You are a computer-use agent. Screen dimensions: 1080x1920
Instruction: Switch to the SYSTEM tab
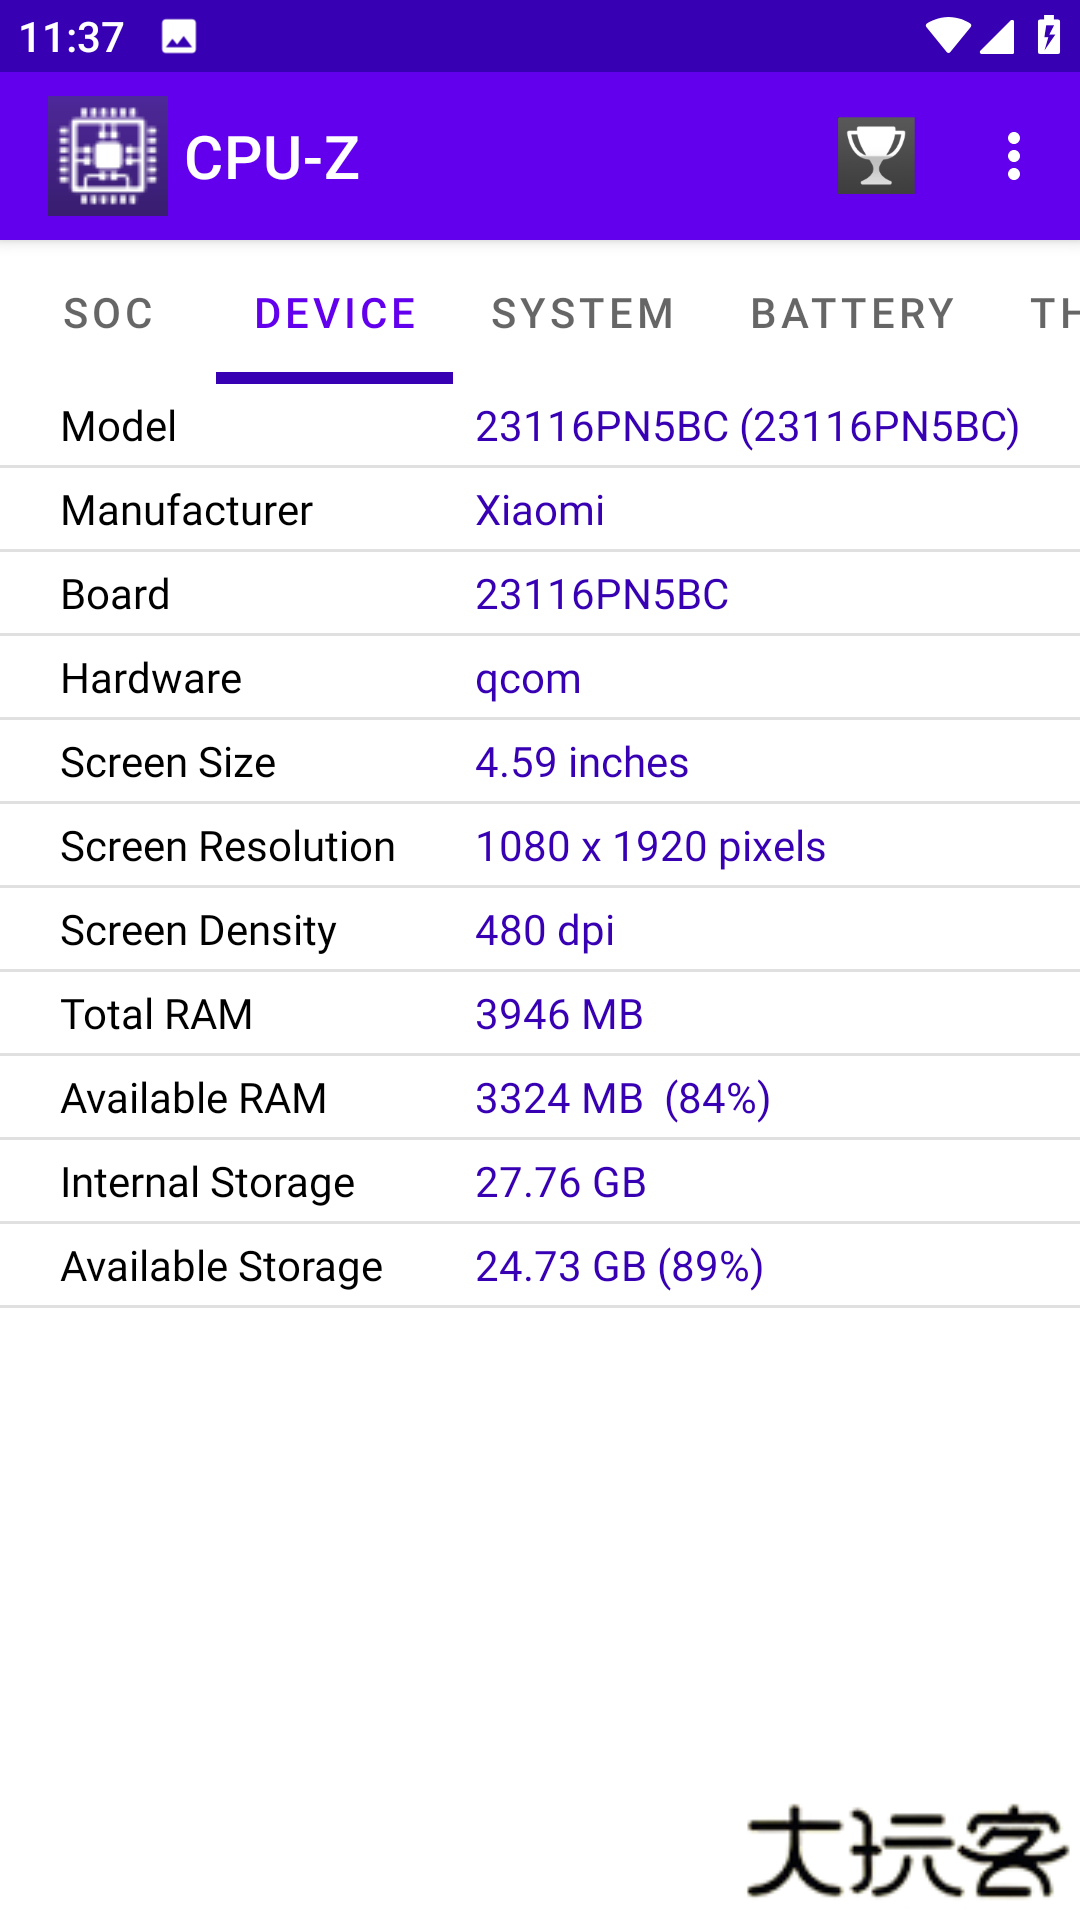(583, 313)
